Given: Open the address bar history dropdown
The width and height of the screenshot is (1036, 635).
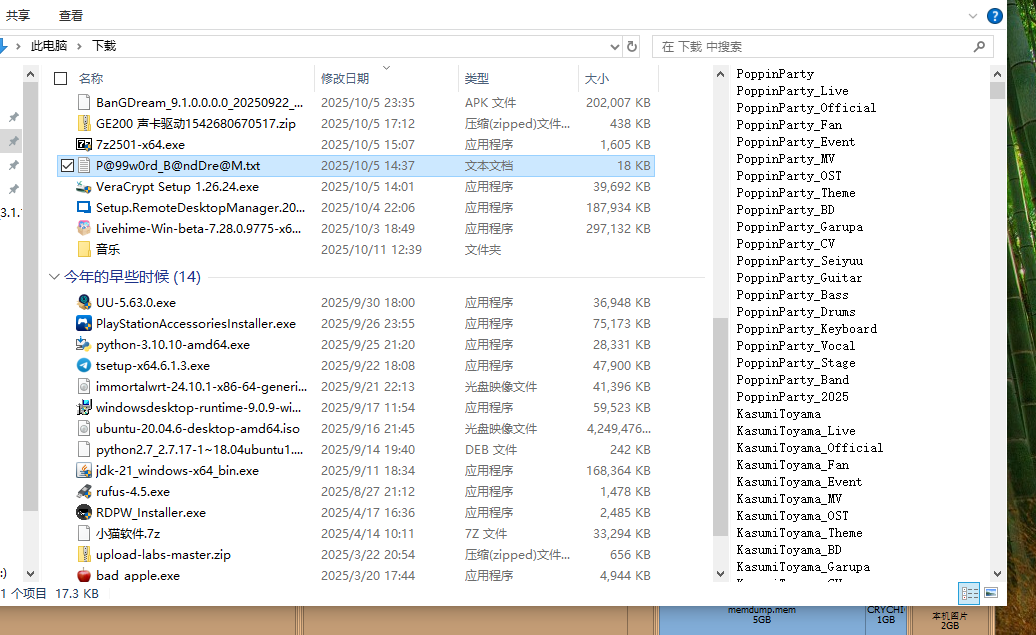Looking at the screenshot, I should tap(615, 46).
